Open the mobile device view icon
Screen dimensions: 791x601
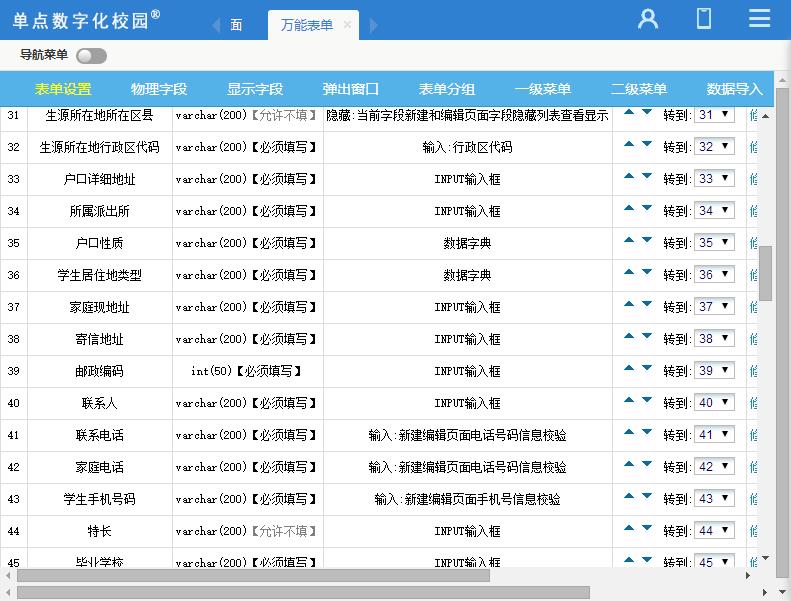pyautogui.click(x=704, y=19)
